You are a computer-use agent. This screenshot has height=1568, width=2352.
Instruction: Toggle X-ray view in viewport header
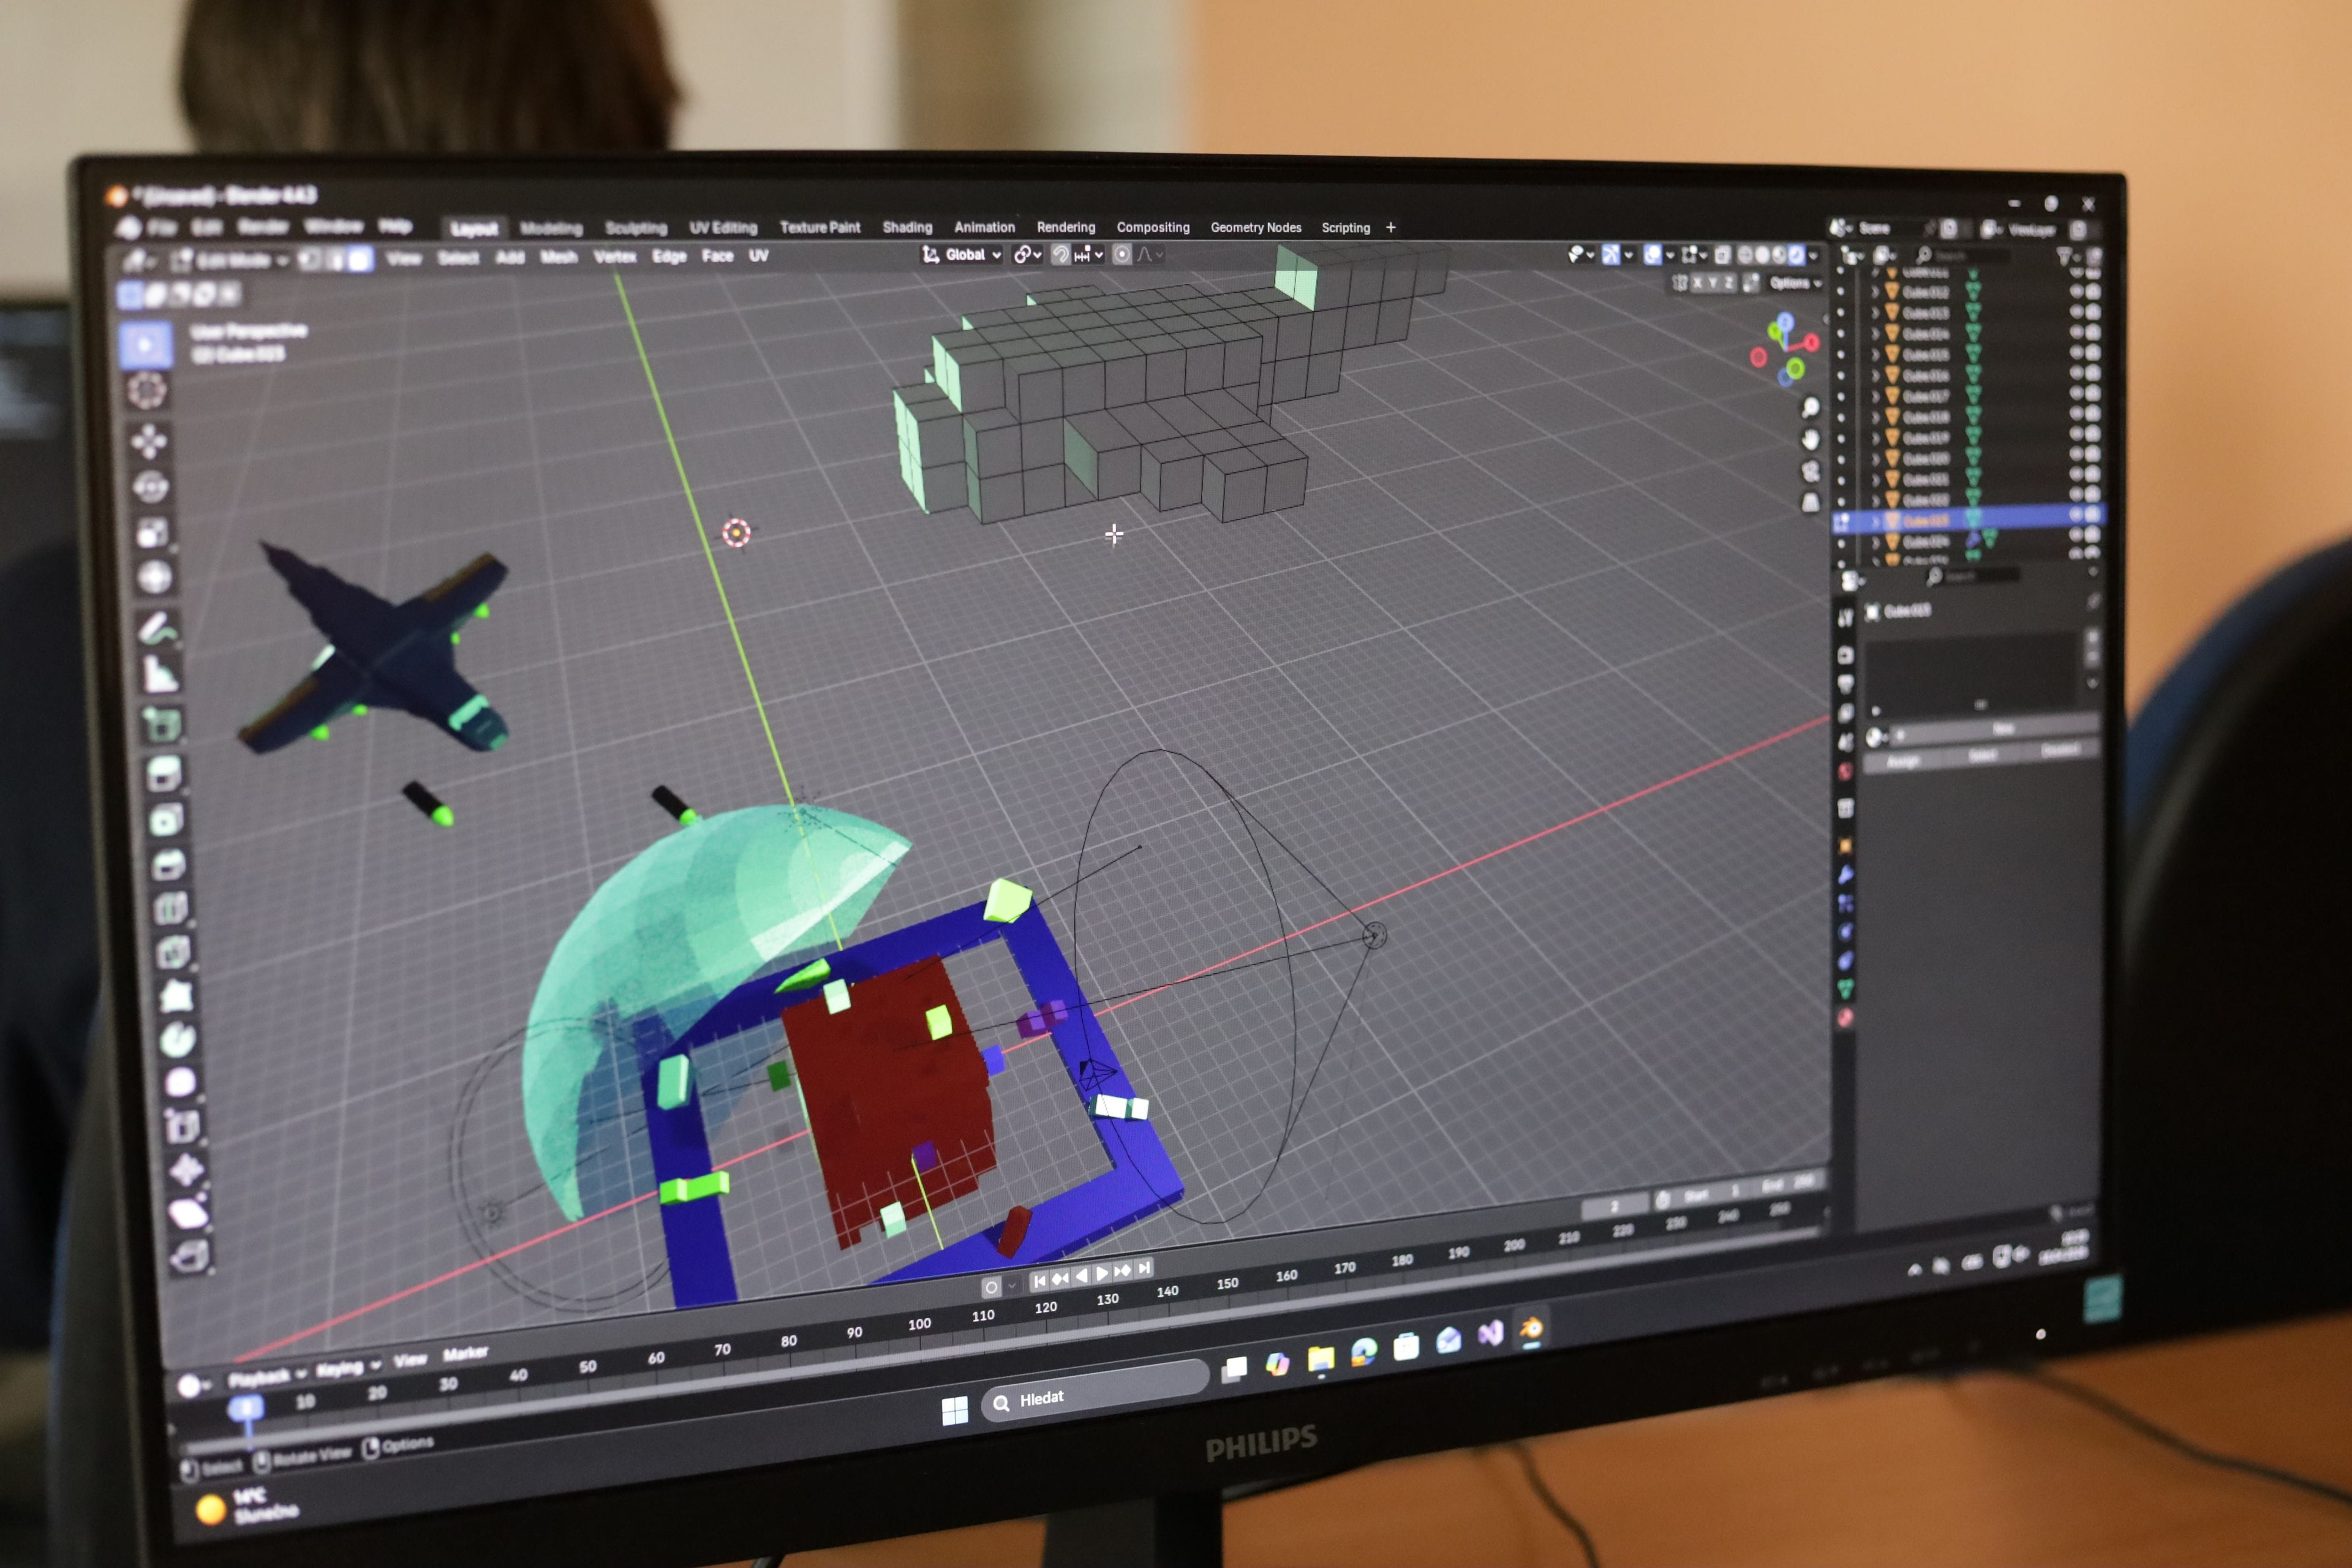click(x=1722, y=255)
